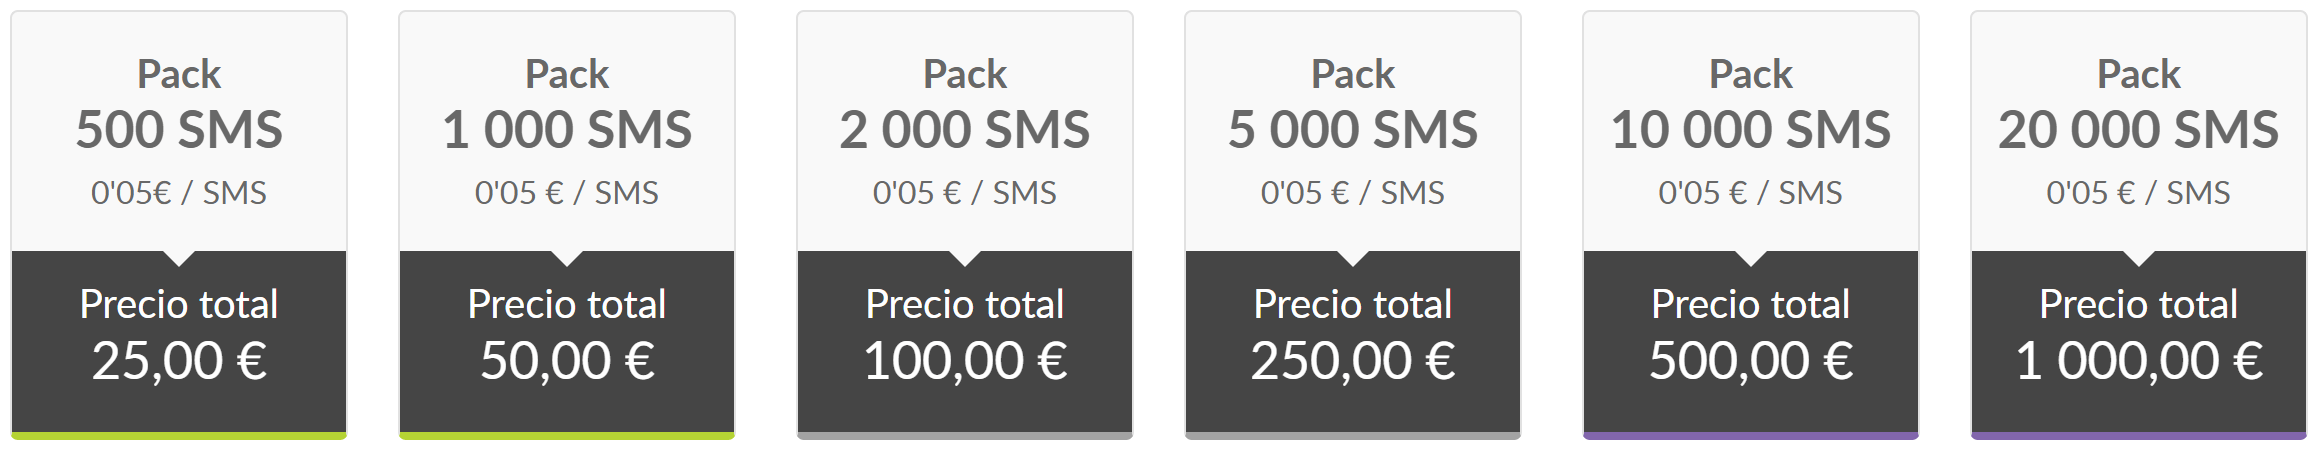The width and height of the screenshot is (2314, 449).
Task: Click the 100,00 € total price
Action: click(x=965, y=361)
